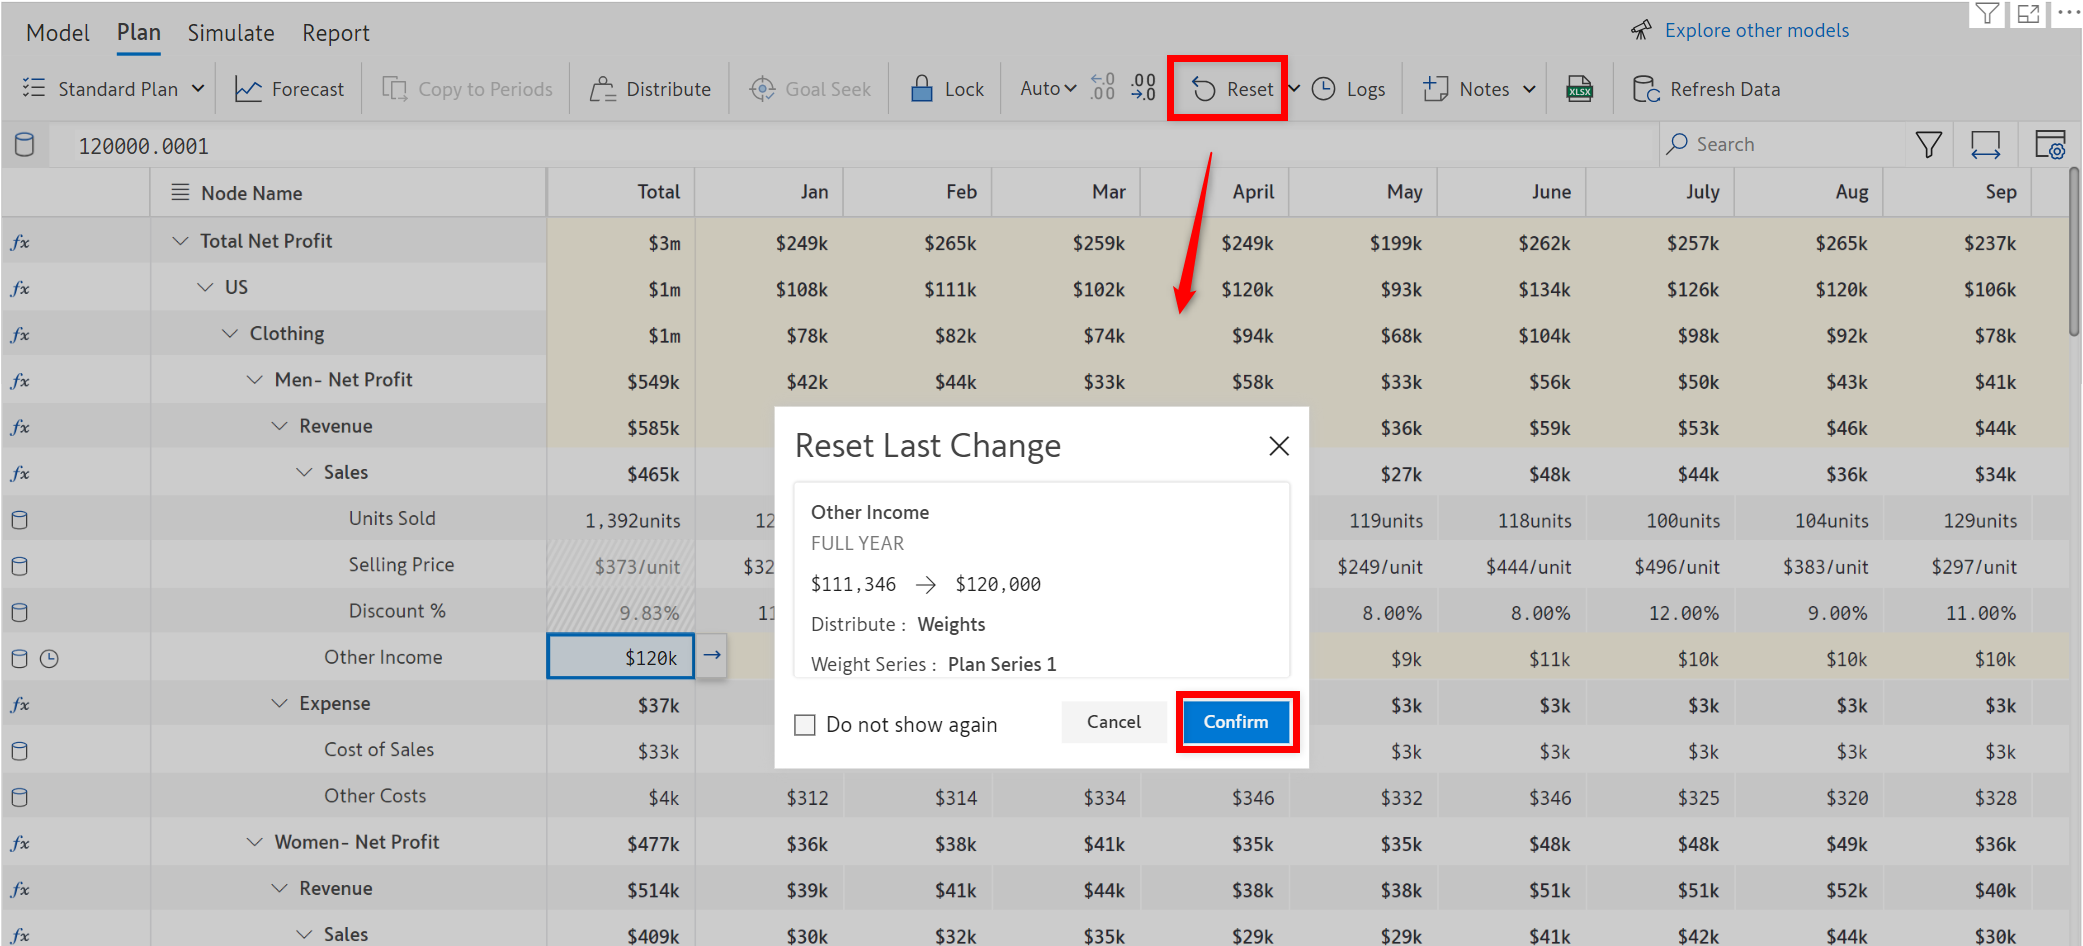This screenshot has height=946, width=2083.
Task: Open the Explore other models link
Action: click(x=1756, y=30)
